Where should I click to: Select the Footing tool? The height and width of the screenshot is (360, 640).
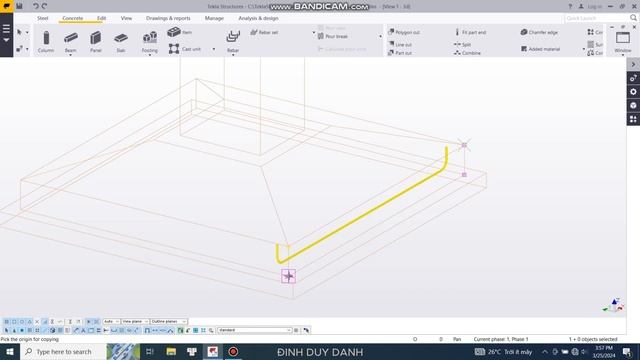(150, 42)
